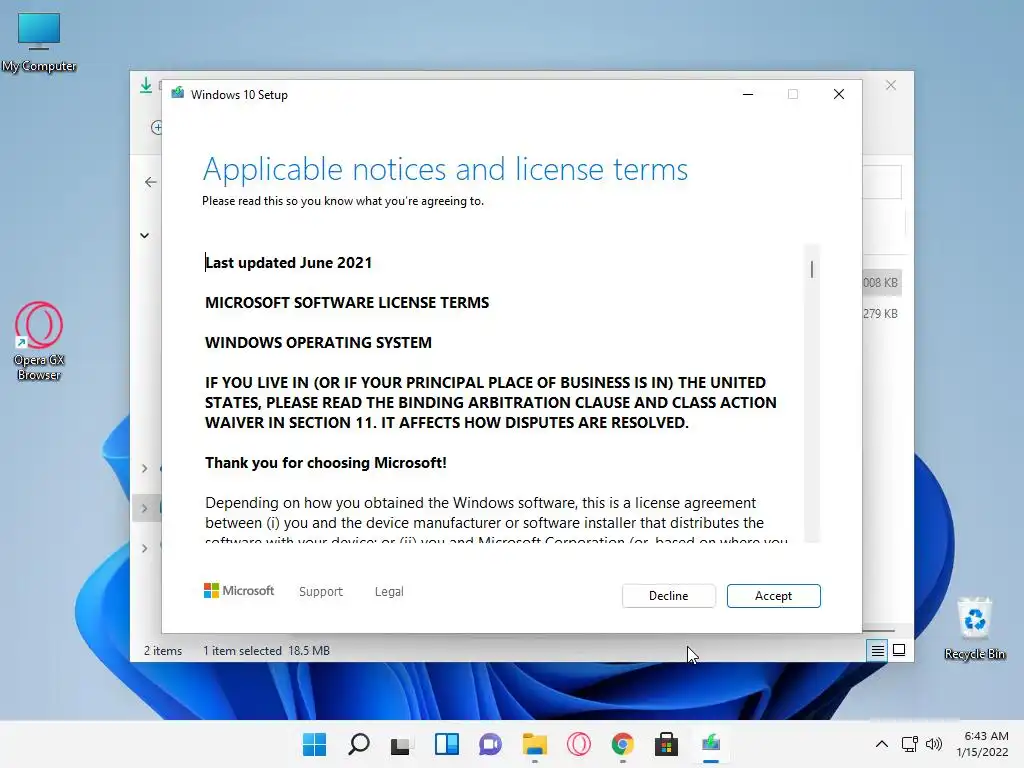The image size is (1024, 768).
Task: Open Microsoft Store from taskbar
Action: click(667, 744)
